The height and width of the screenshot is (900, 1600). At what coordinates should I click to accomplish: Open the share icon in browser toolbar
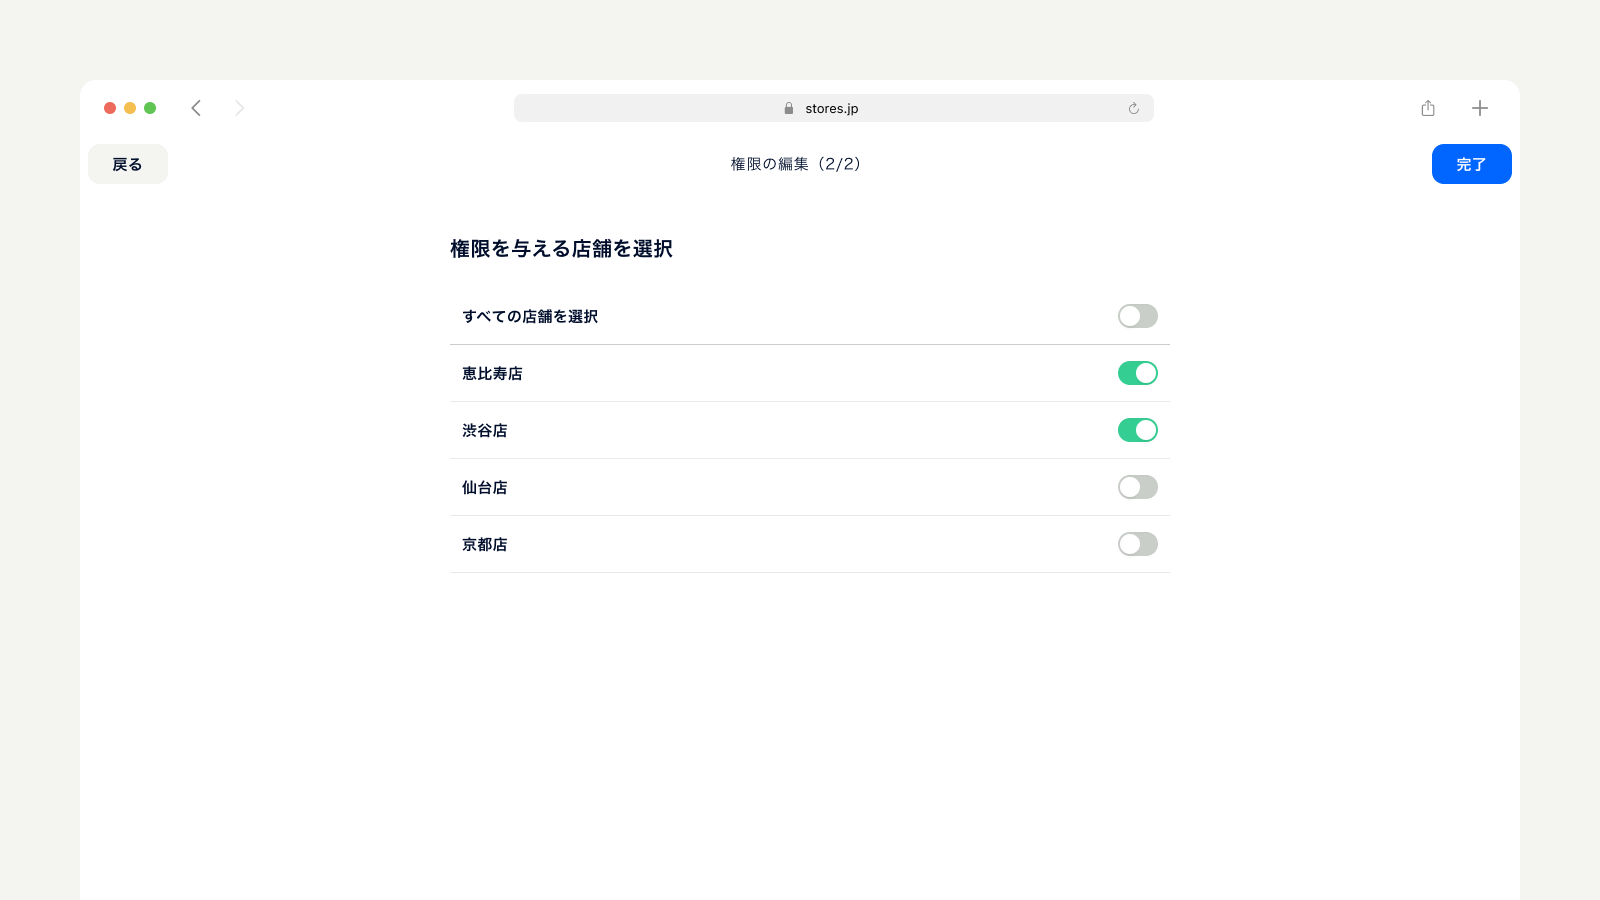click(1428, 108)
